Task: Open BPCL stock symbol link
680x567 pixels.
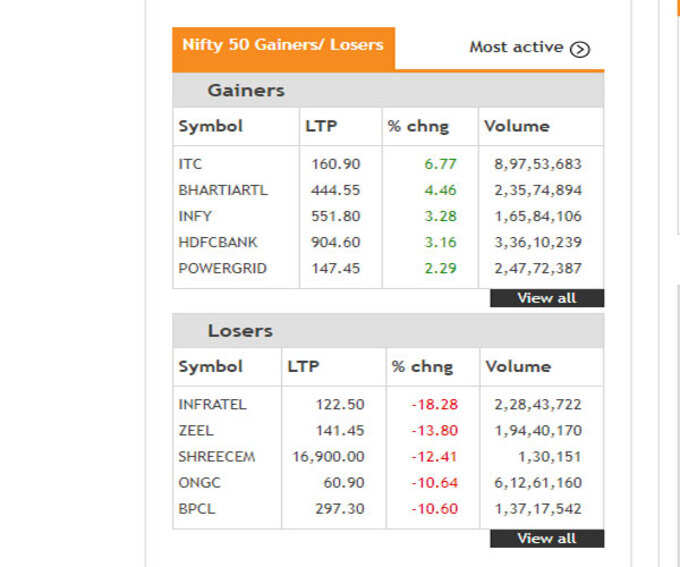Action: point(197,508)
